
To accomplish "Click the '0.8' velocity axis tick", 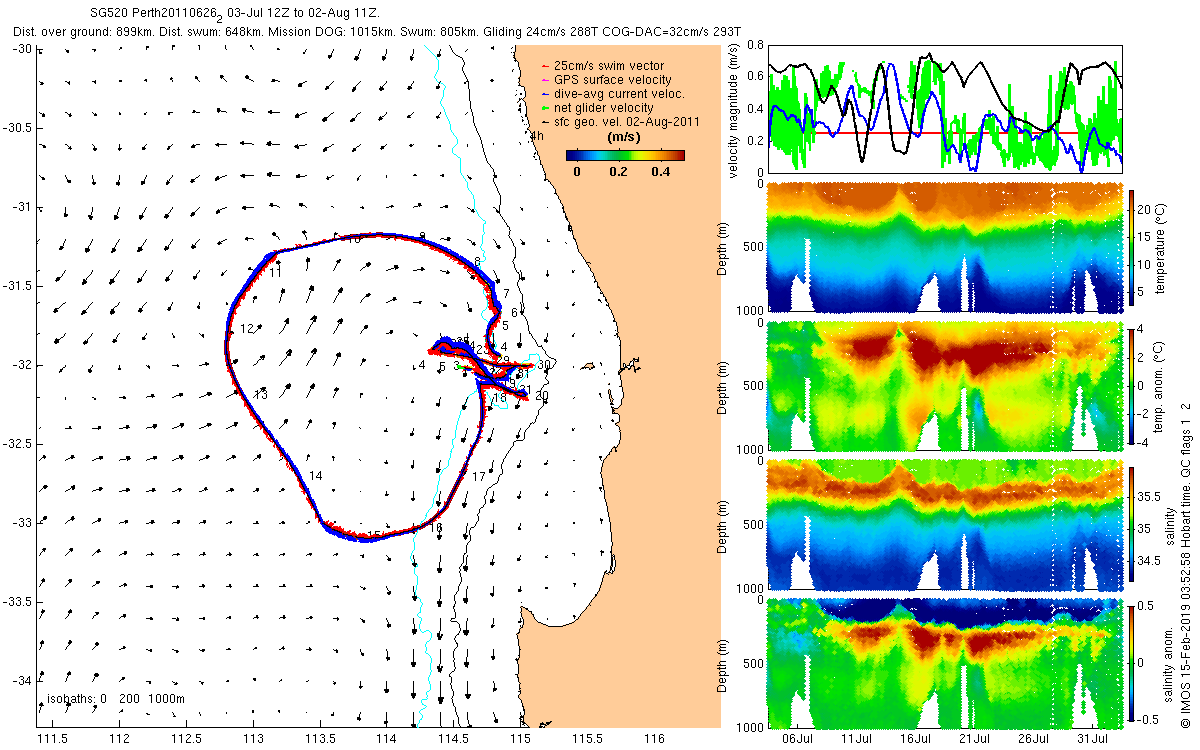I will click(754, 45).
